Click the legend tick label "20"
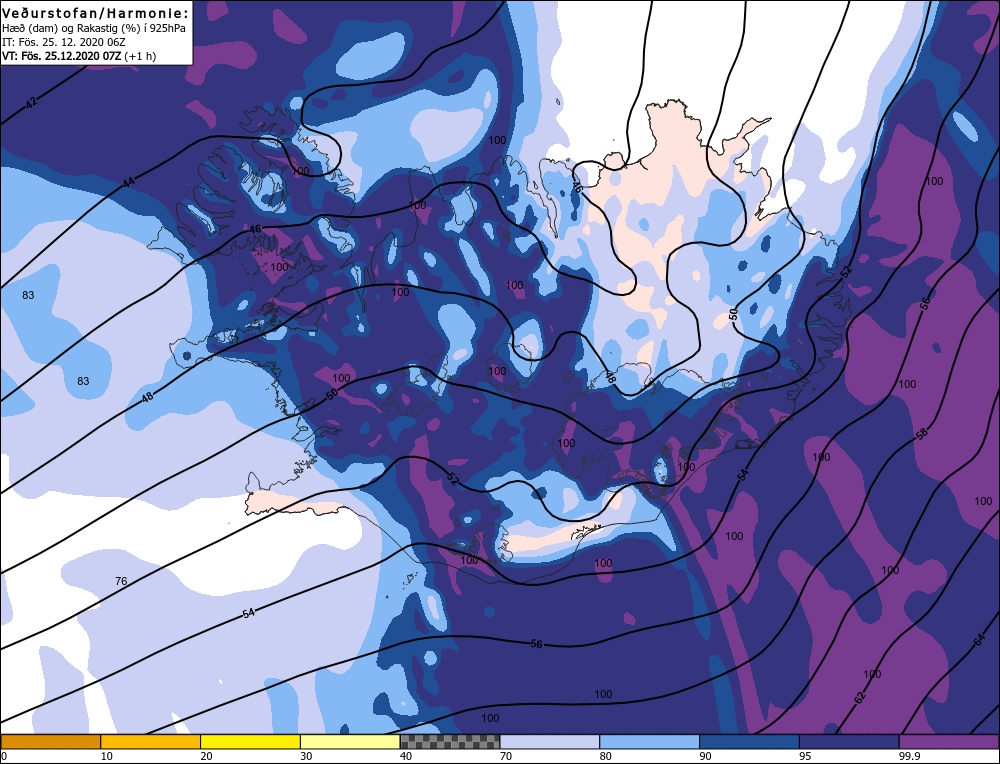The height and width of the screenshot is (764, 1000). (x=206, y=756)
